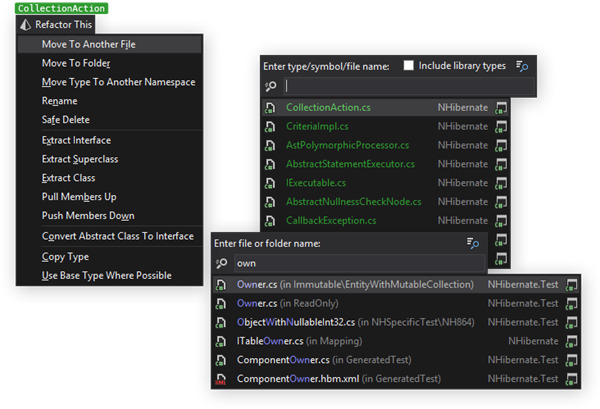
Task: Click the file icon next to CollectionAction.cs
Action: (x=270, y=107)
